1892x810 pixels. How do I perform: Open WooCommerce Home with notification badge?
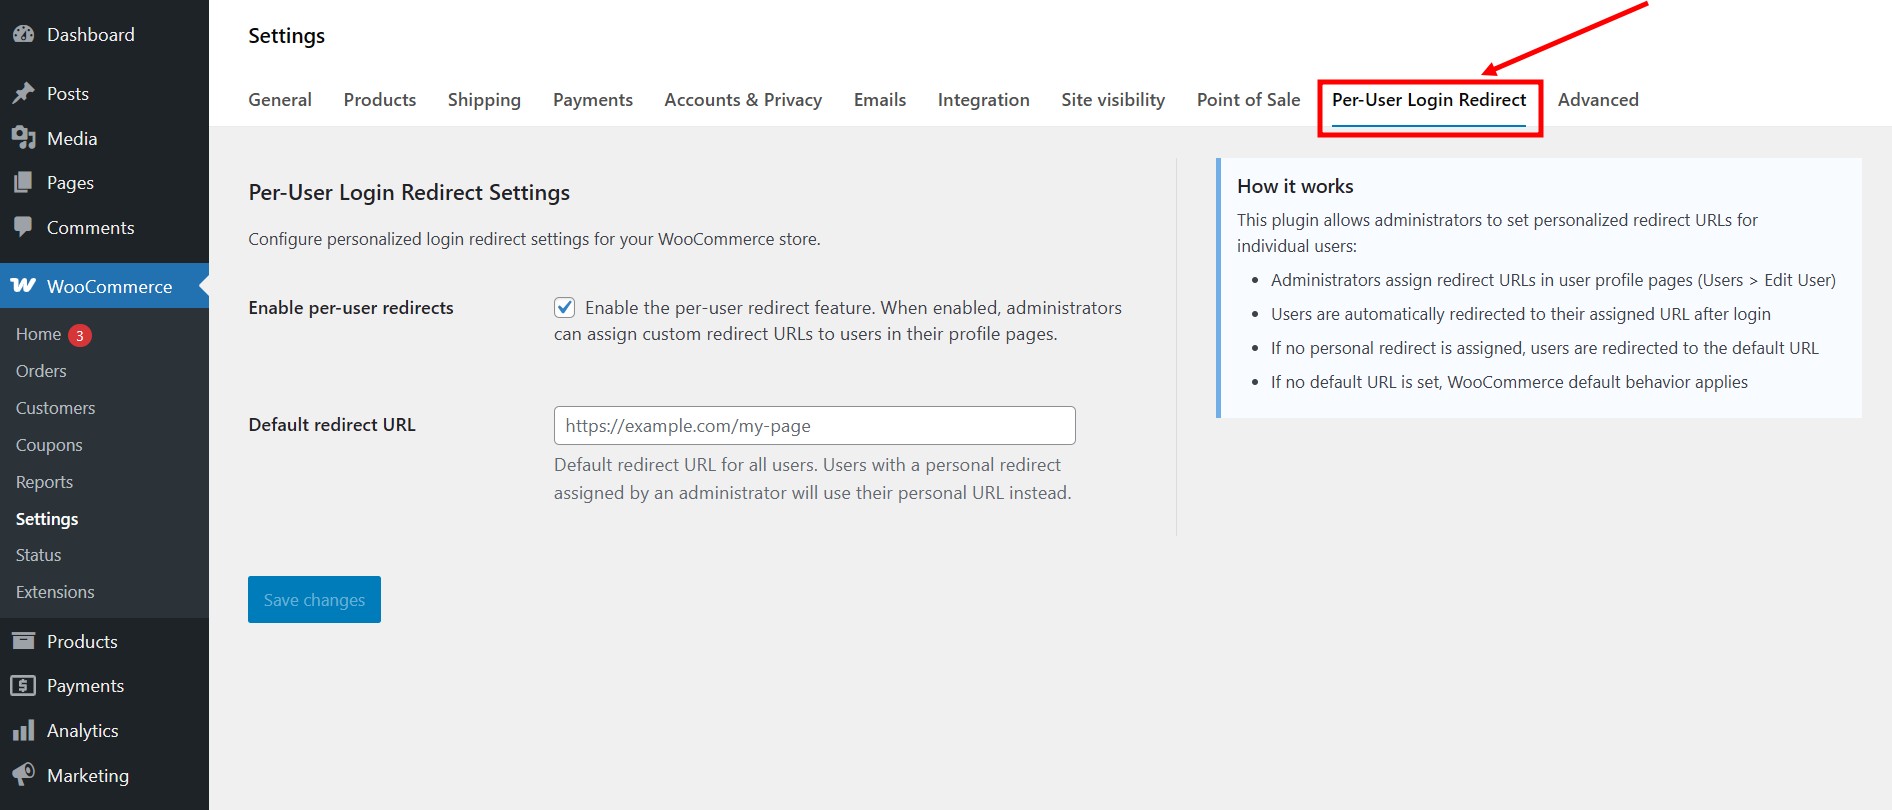[x=39, y=334]
